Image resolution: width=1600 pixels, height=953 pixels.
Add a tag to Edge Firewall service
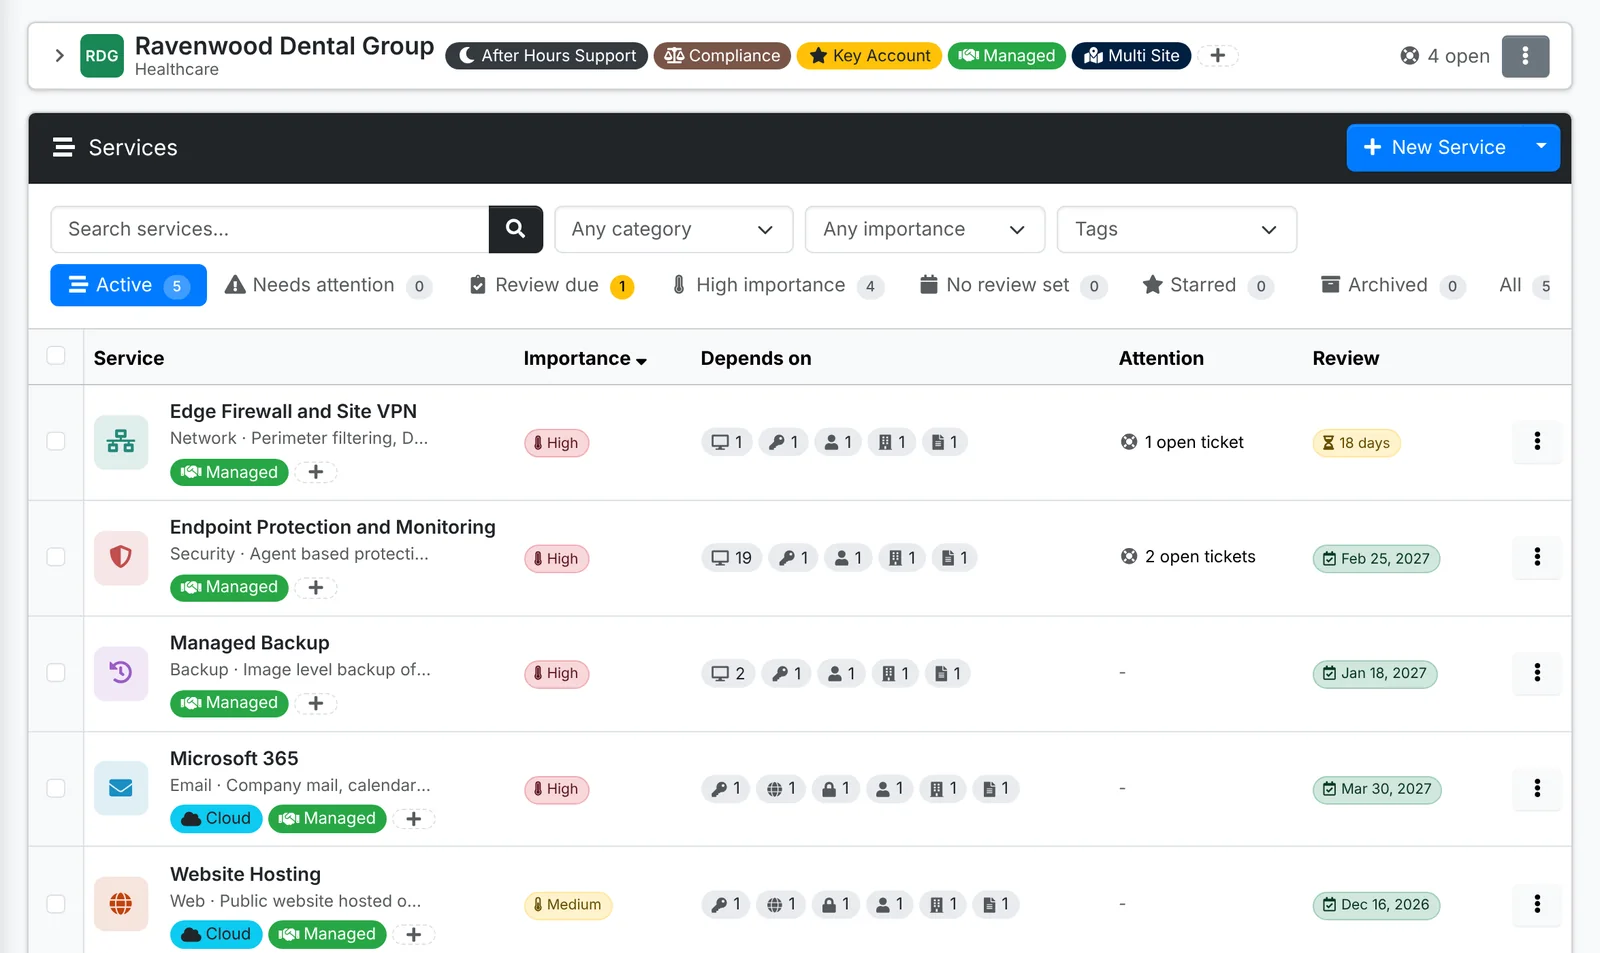[x=316, y=472]
